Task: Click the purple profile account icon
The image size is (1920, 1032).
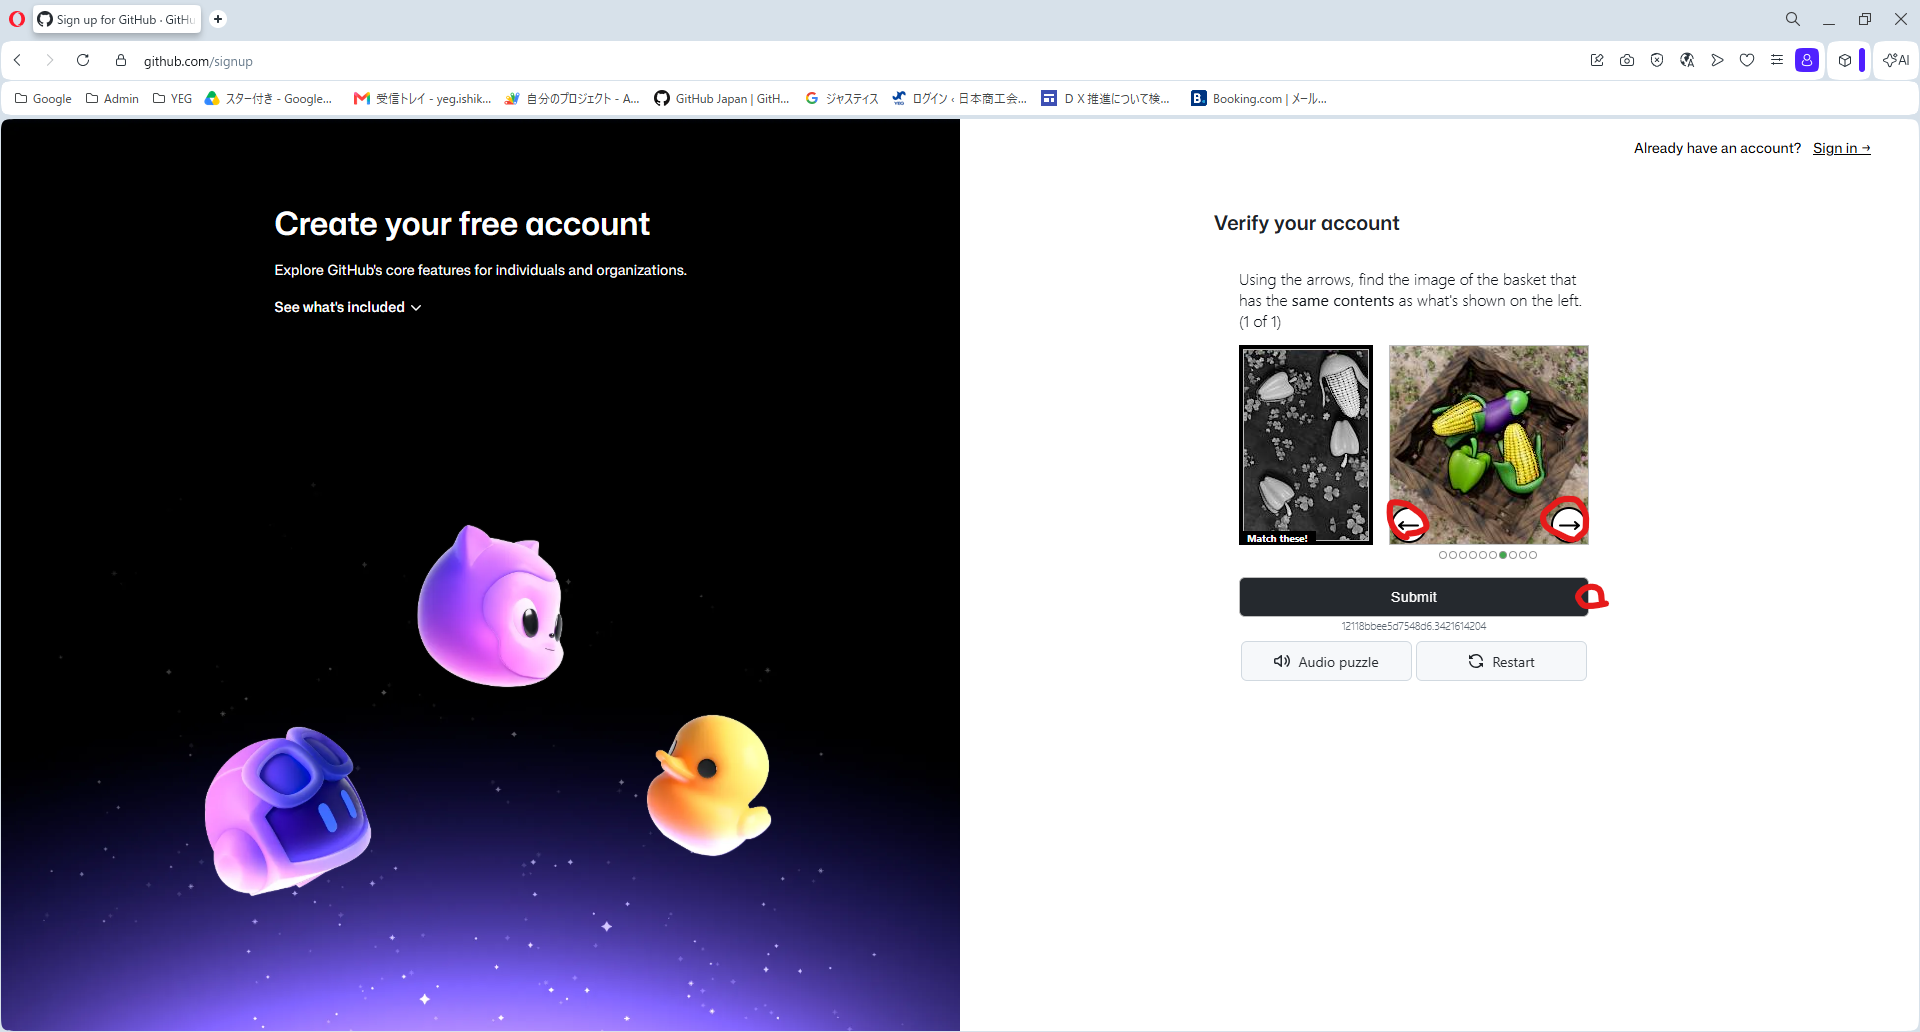Action: click(x=1807, y=60)
